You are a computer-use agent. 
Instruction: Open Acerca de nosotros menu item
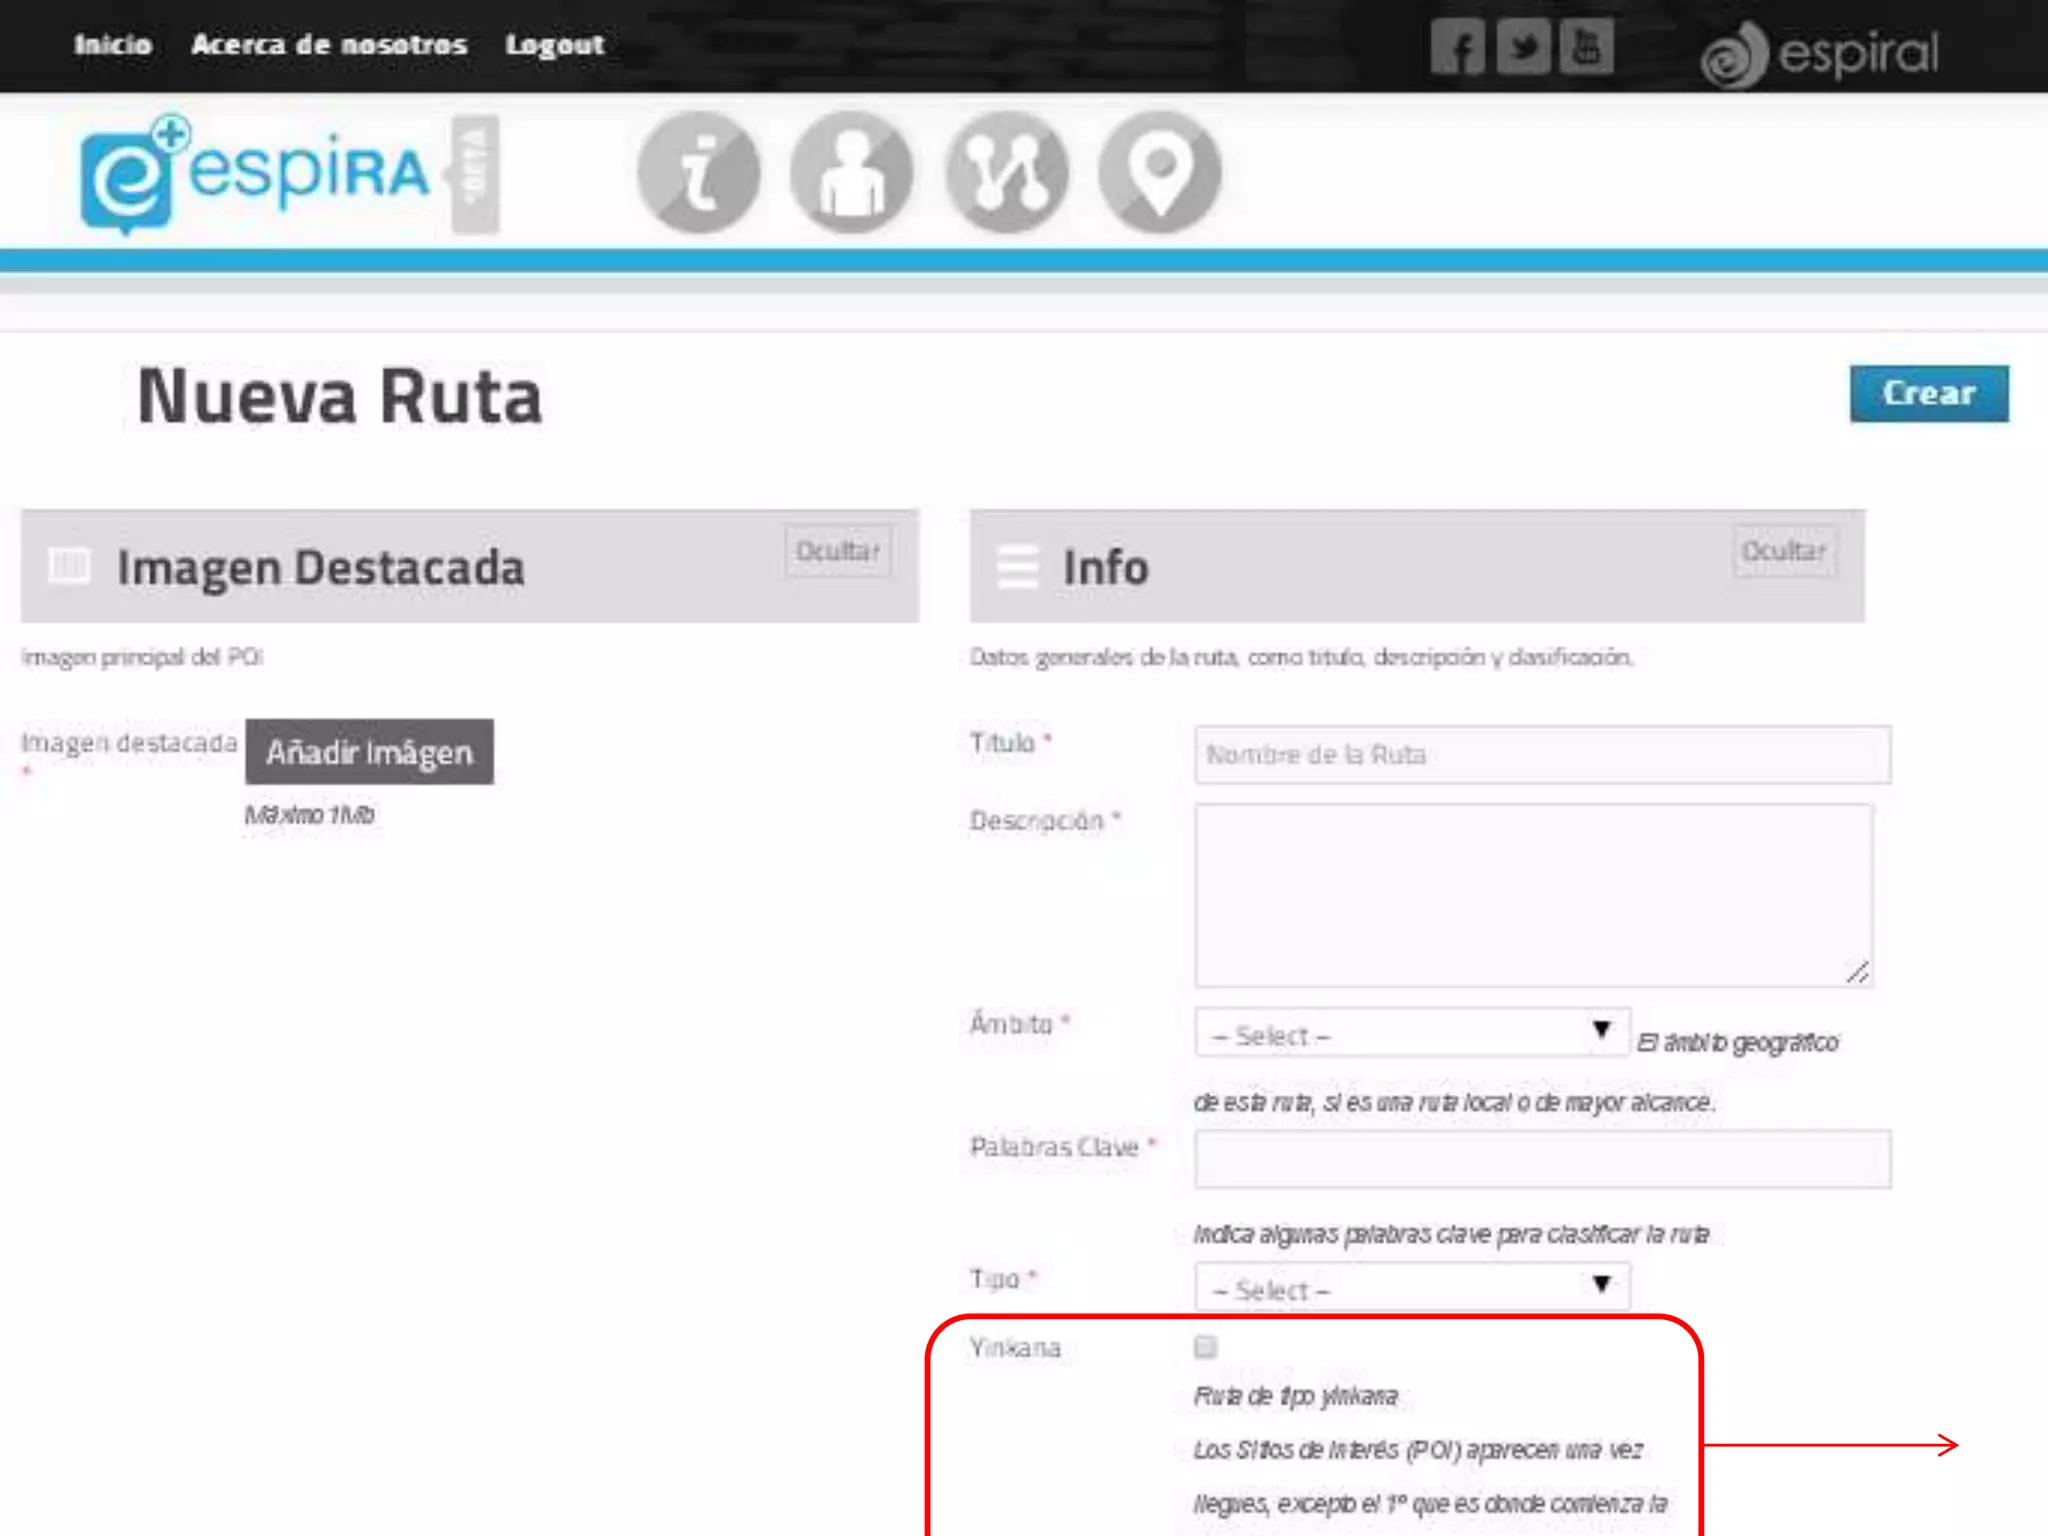pos(329,45)
